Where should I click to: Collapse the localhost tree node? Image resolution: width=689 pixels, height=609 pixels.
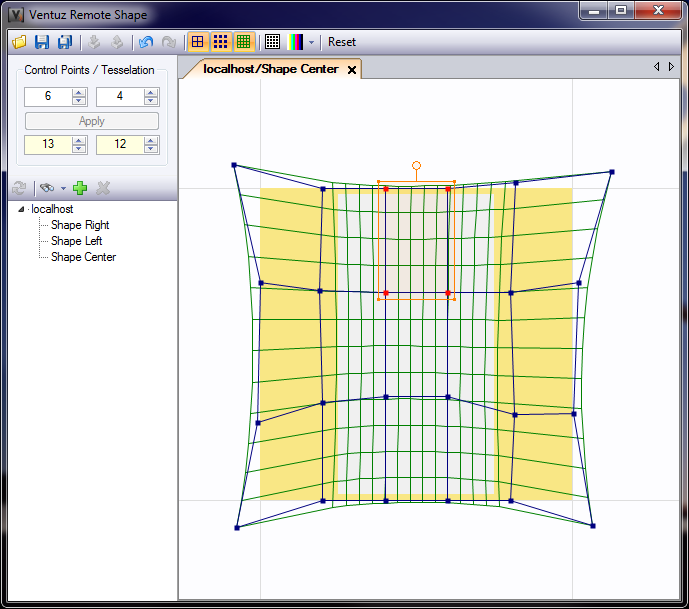click(x=22, y=209)
